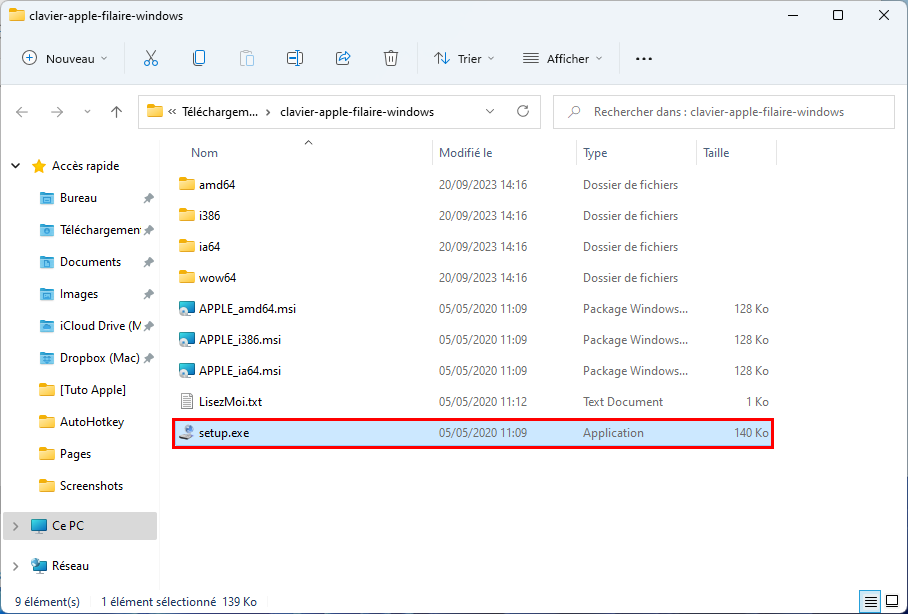Screen dimensions: 908x614
Task: Expand the Ce PC tree node
Action: 16,526
